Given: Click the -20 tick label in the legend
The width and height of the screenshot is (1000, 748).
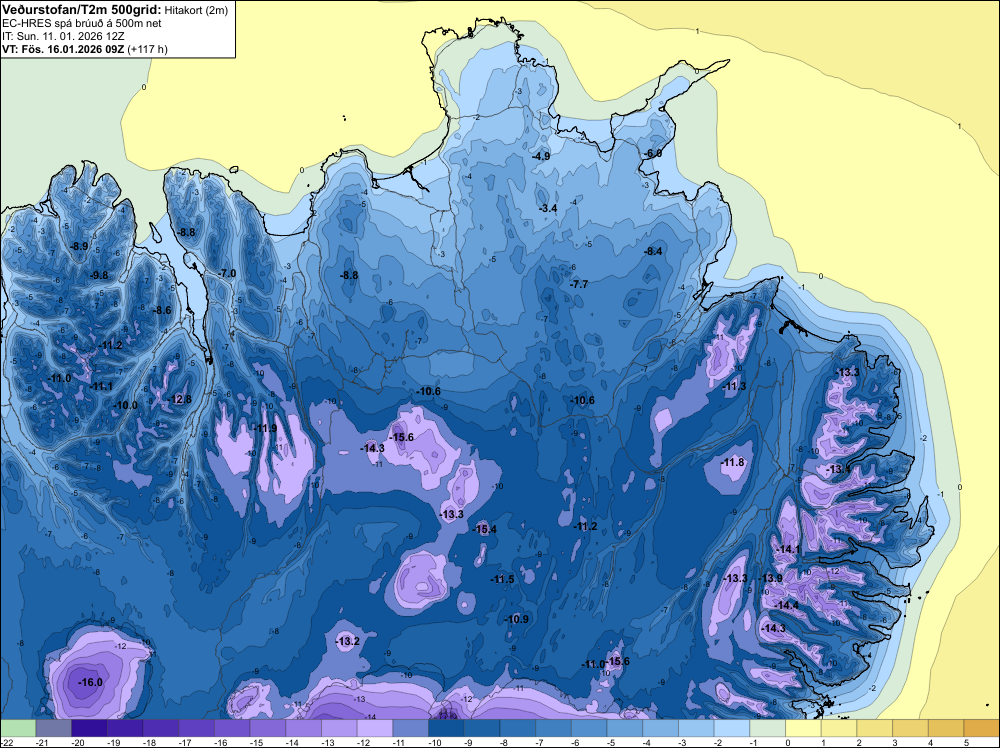Looking at the screenshot, I should pos(78,742).
